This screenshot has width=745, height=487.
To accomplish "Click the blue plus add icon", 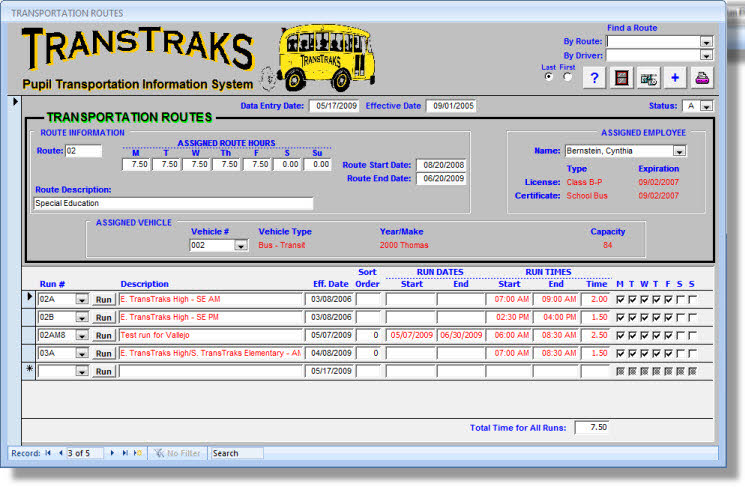I will click(x=676, y=79).
